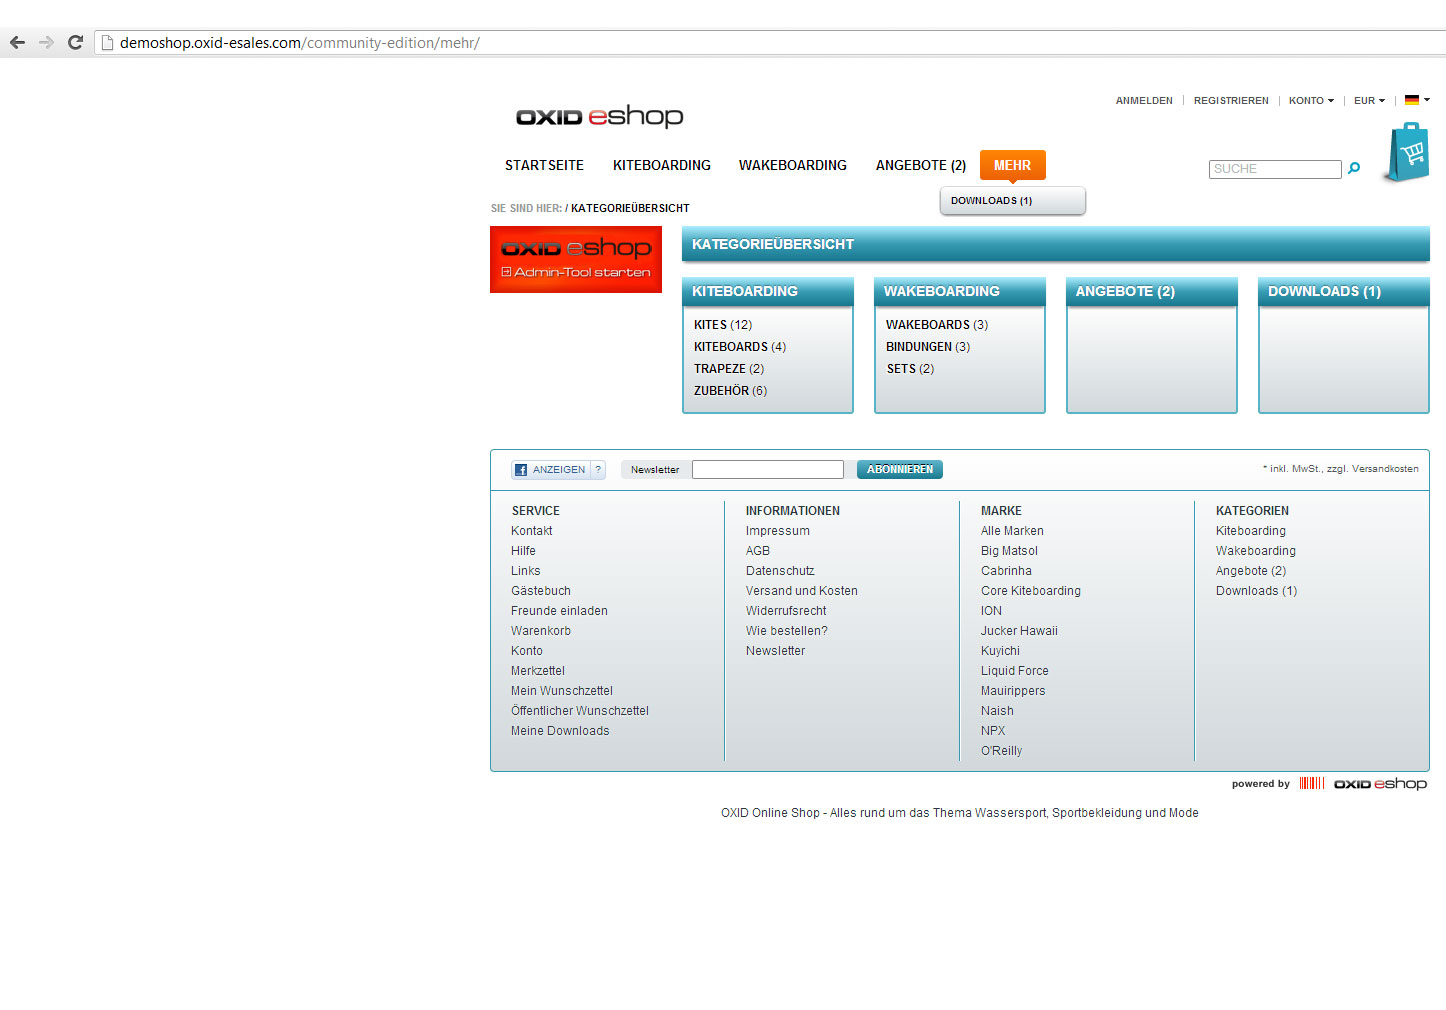
Task: Click the Facebook Anzeigen button
Action: (x=550, y=470)
